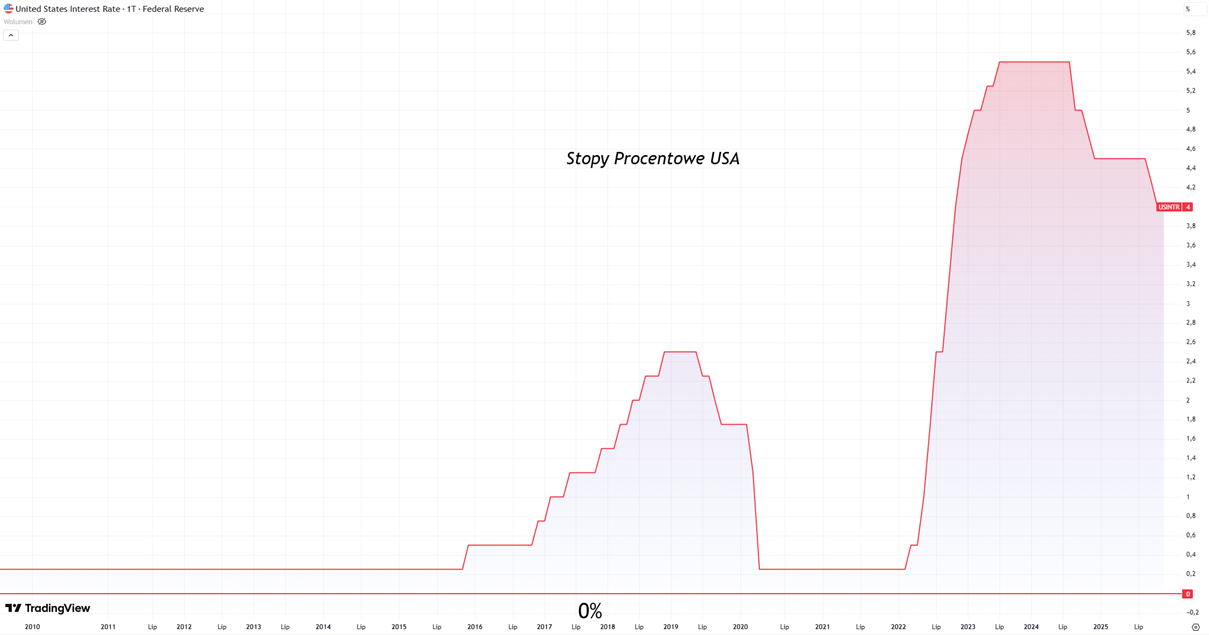This screenshot has height=635, width=1209.
Task: Click the United States Interest Rate title
Action: tap(68, 9)
